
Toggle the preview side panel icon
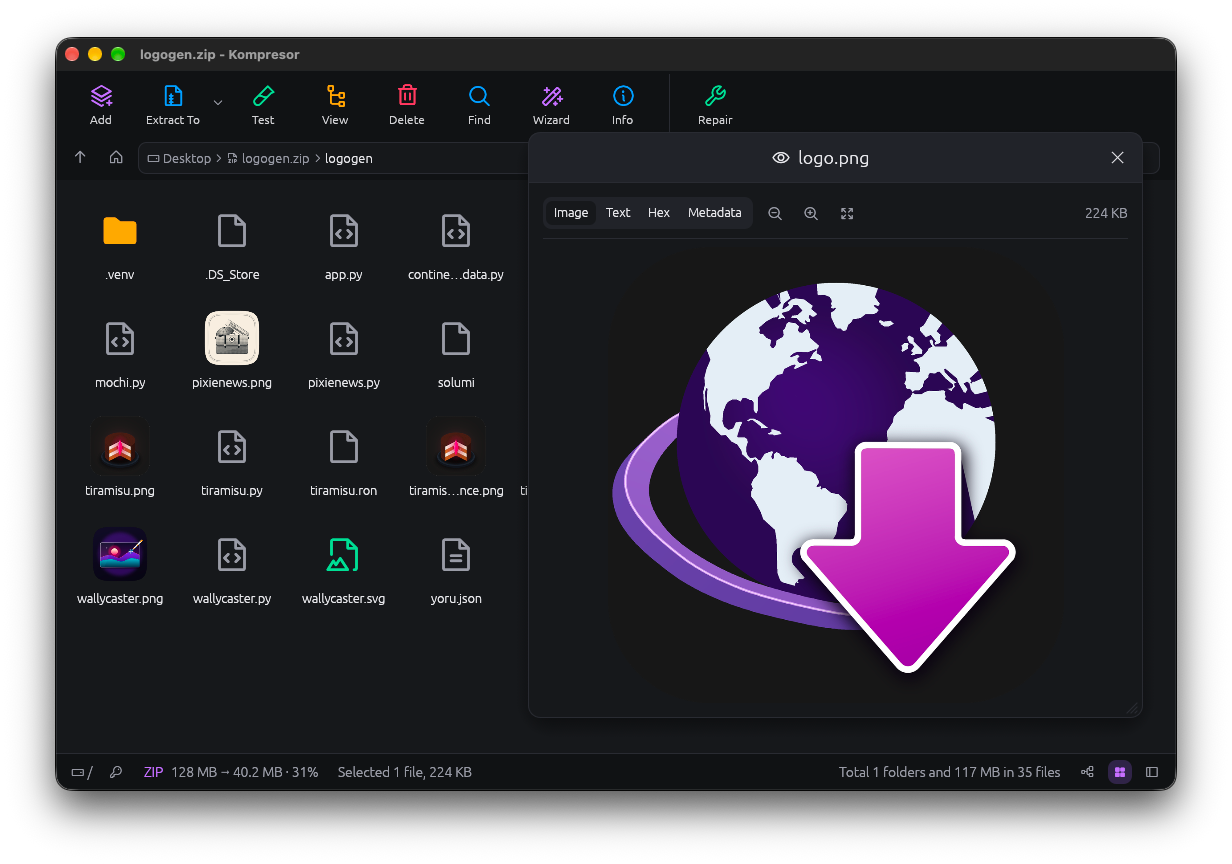[1152, 772]
